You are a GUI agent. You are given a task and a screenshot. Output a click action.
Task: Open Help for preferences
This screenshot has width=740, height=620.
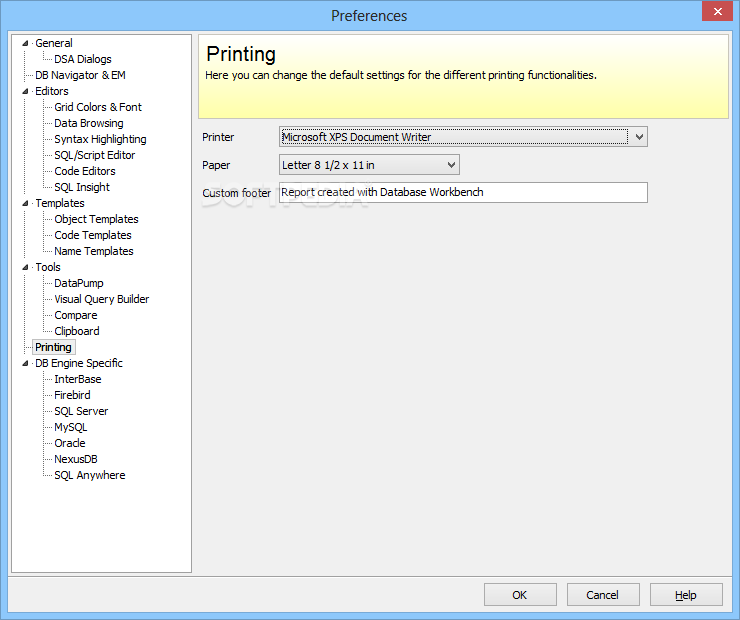[686, 595]
